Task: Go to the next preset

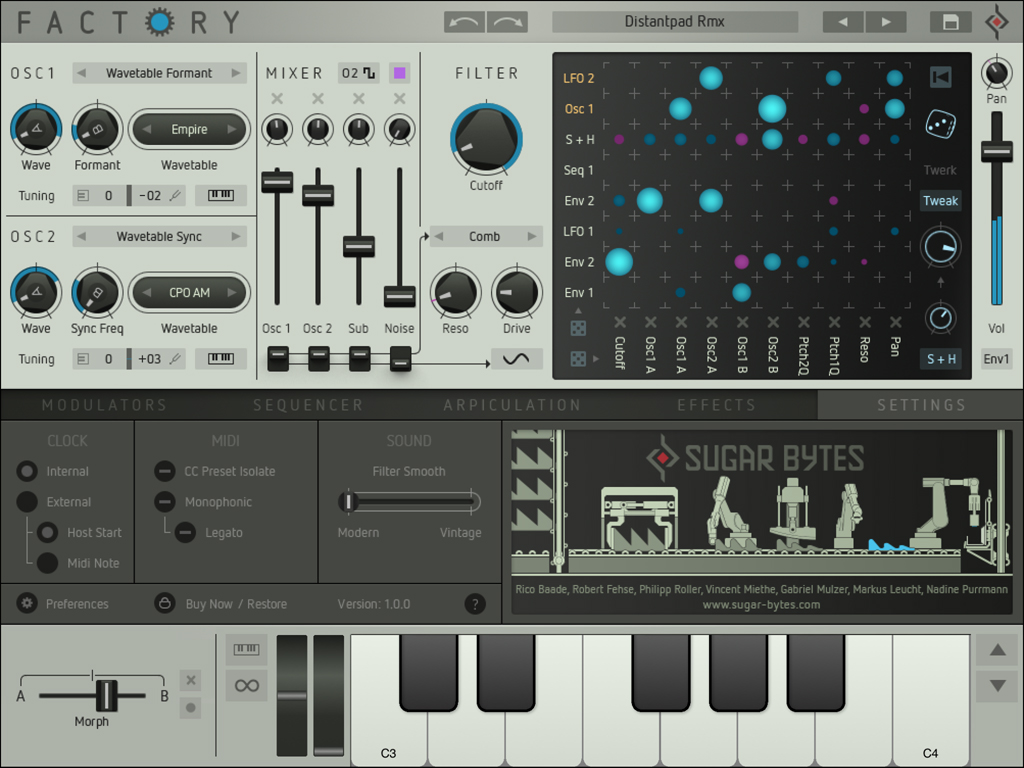Action: (886, 22)
